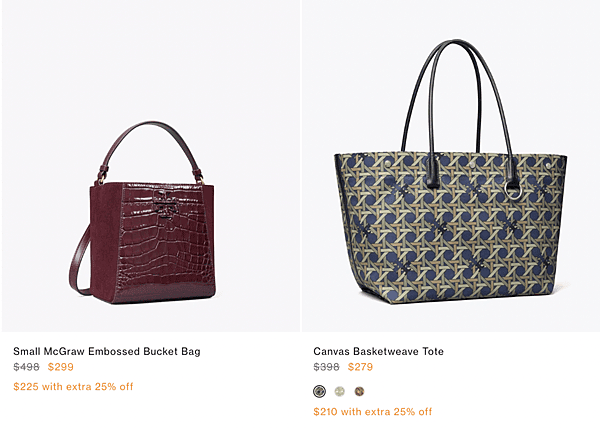
Task: Click the crossed-out $498 original price
Action: point(26,367)
